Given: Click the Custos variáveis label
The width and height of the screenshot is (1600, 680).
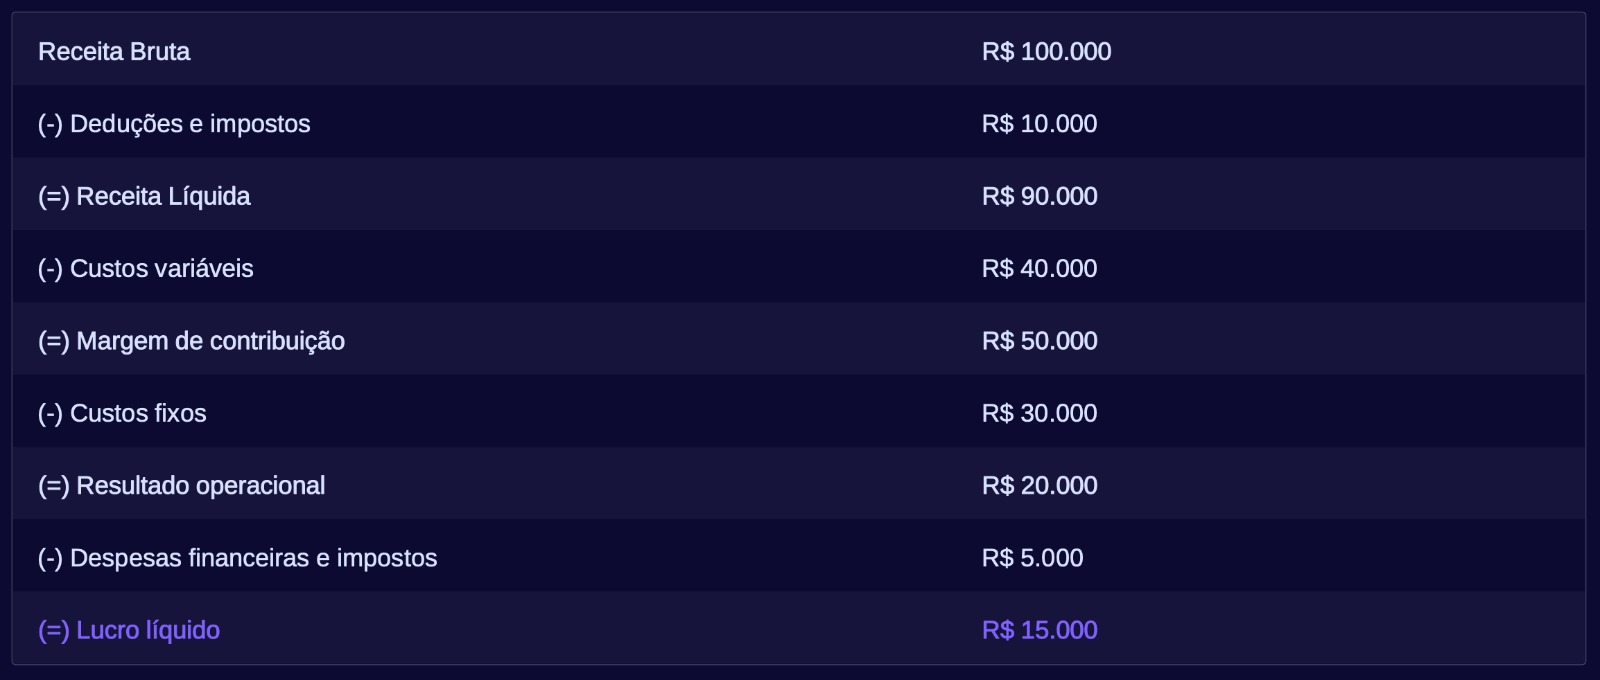Looking at the screenshot, I should 161,269.
